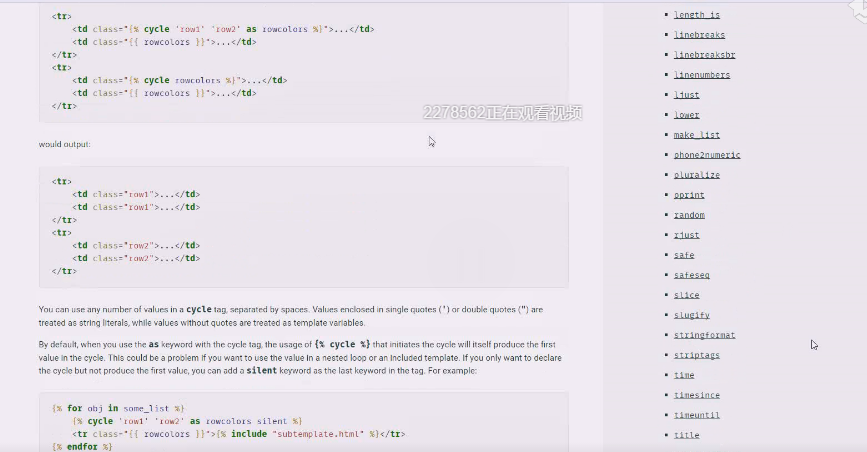
Task: Click the paragraph starting 'You can use any number'
Action: (291, 316)
